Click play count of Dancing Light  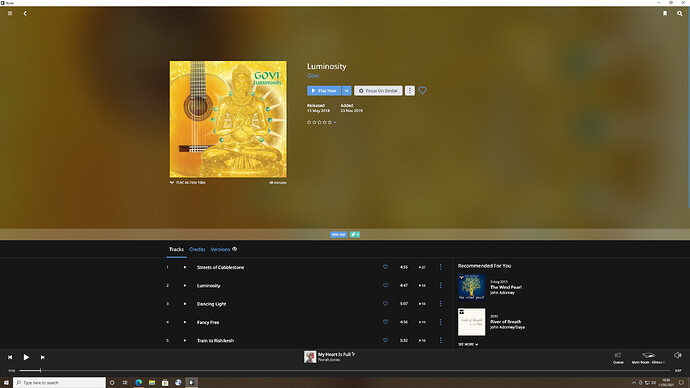click(x=422, y=304)
